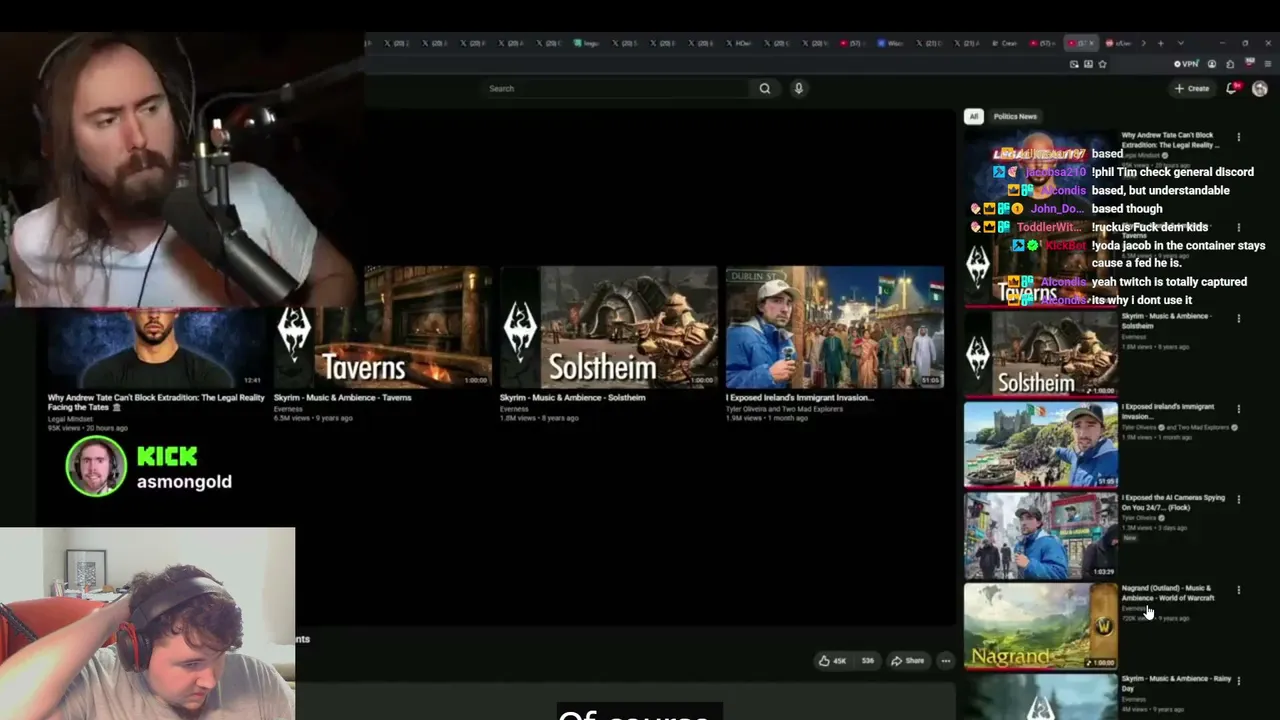Click the YouTube search magnifier icon
Image resolution: width=1280 pixels, height=720 pixels.
tap(765, 88)
